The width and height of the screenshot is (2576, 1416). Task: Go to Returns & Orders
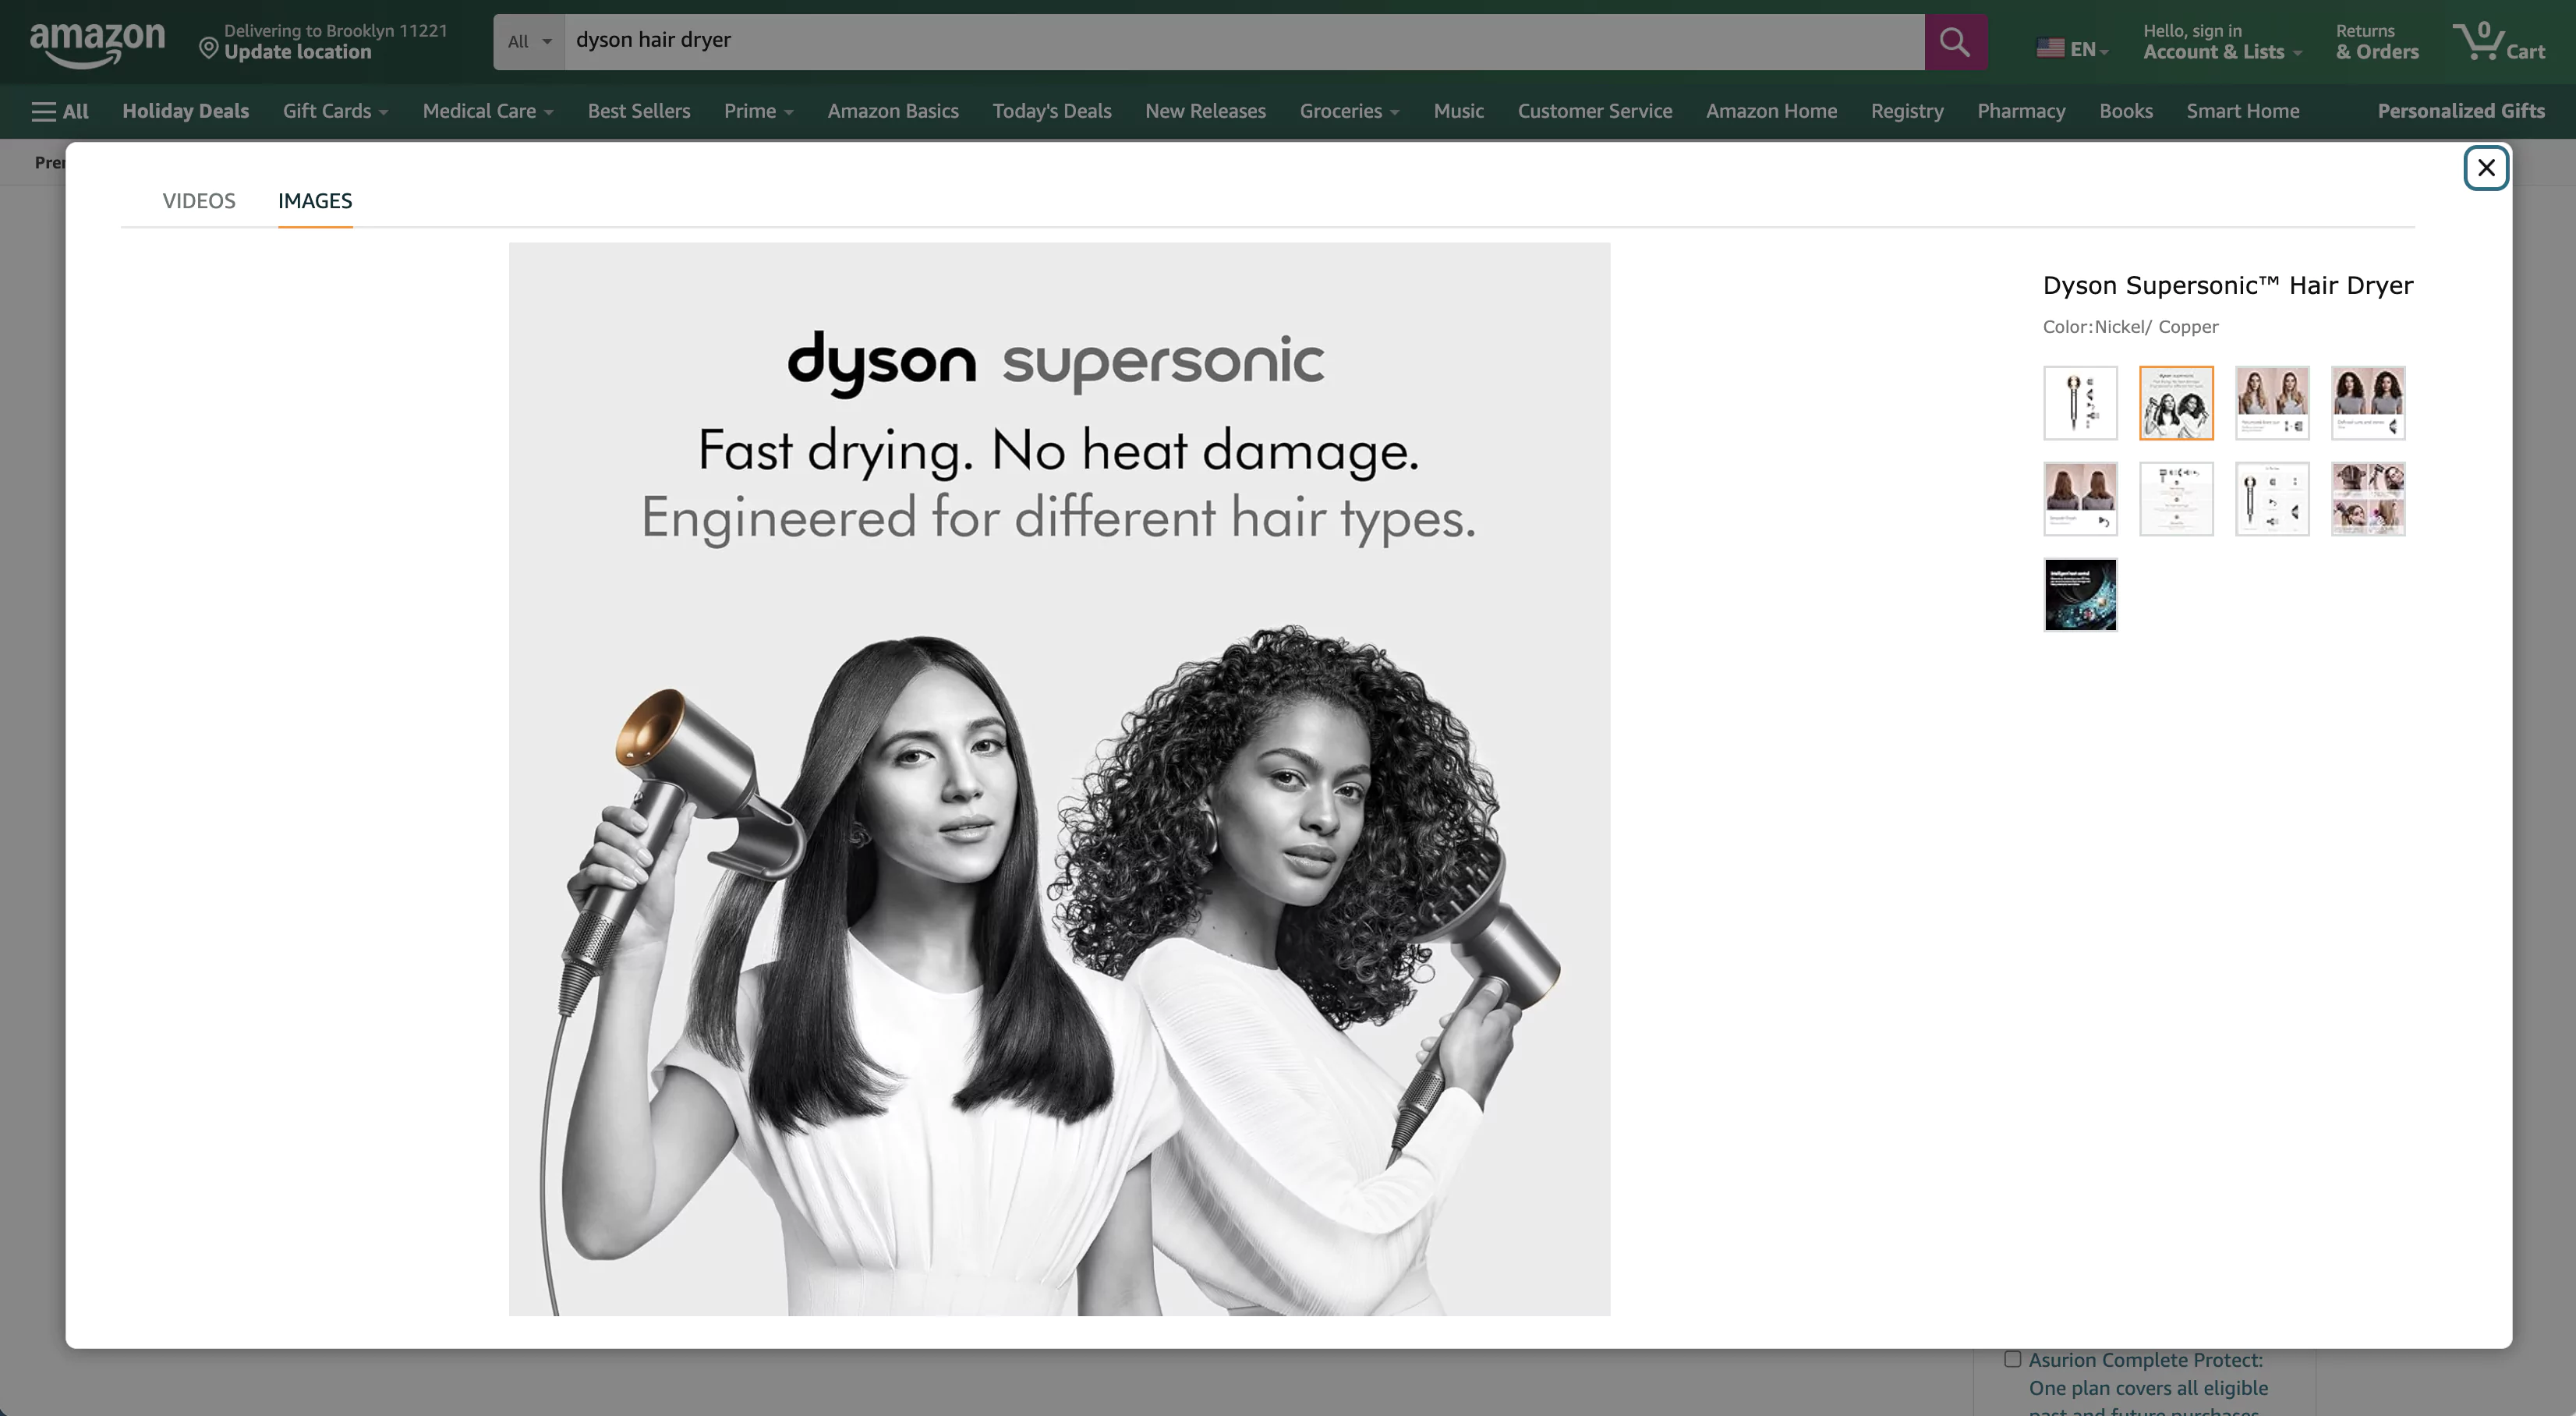click(x=2377, y=42)
